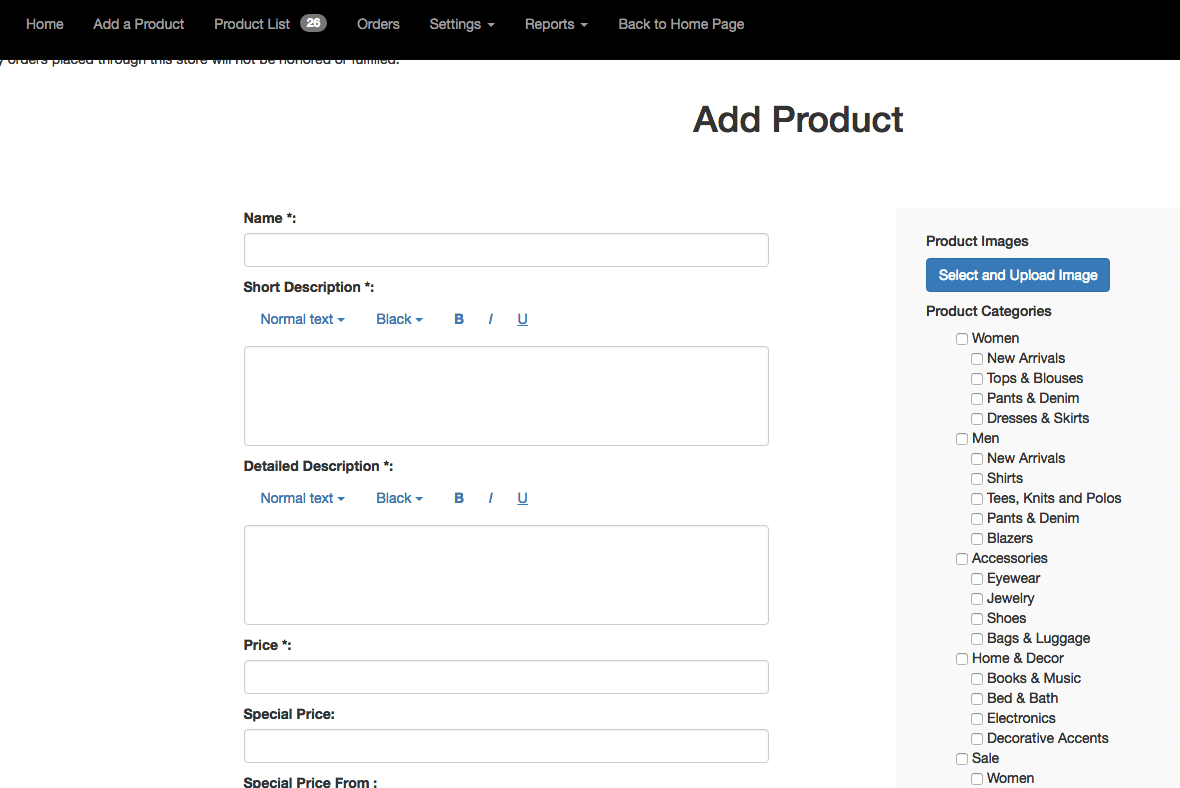This screenshot has width=1180, height=788.
Task: Click the Product List count badge
Action: [313, 23]
